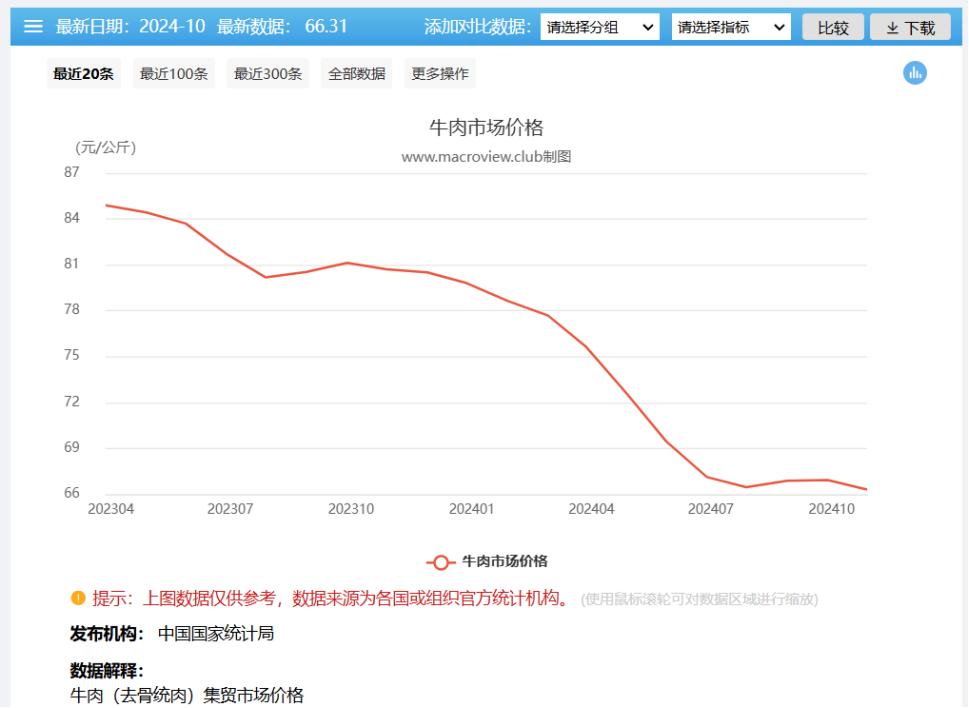
Task: Select the 最近20条 tab
Action: 83,74
